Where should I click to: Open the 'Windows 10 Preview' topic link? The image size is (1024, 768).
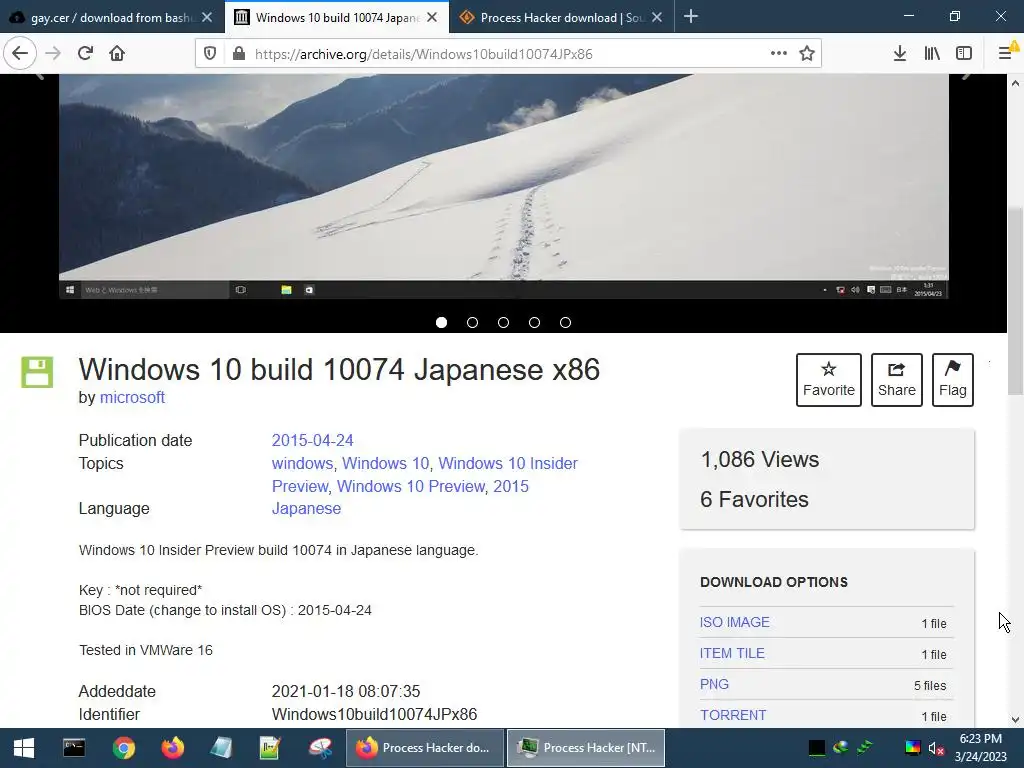click(411, 487)
